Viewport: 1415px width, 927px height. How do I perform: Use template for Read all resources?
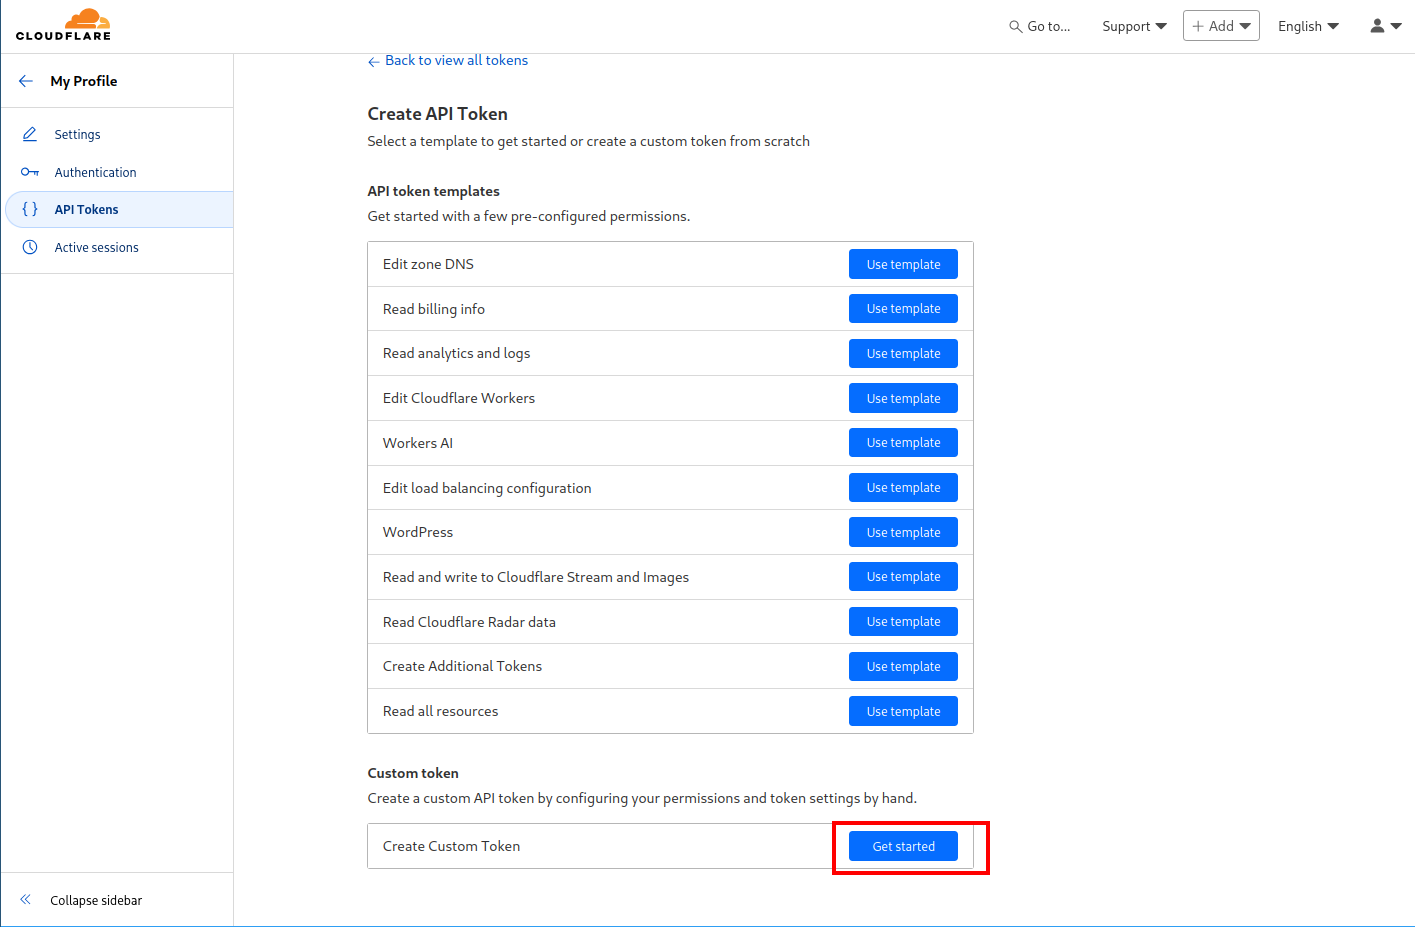pos(903,711)
